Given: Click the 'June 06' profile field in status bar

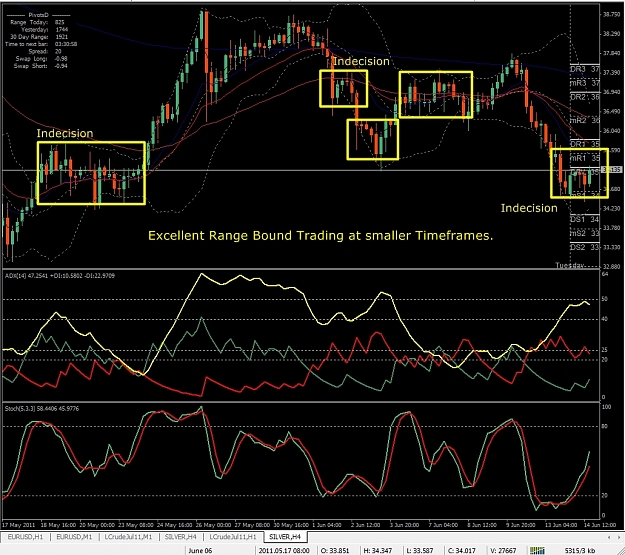Looking at the screenshot, I should [200, 551].
